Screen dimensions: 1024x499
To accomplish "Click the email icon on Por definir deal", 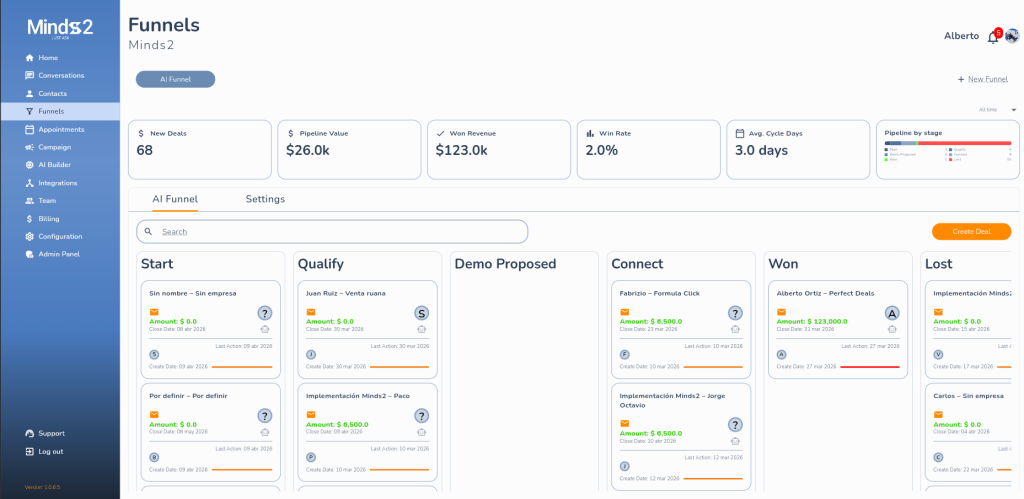I will click(154, 415).
